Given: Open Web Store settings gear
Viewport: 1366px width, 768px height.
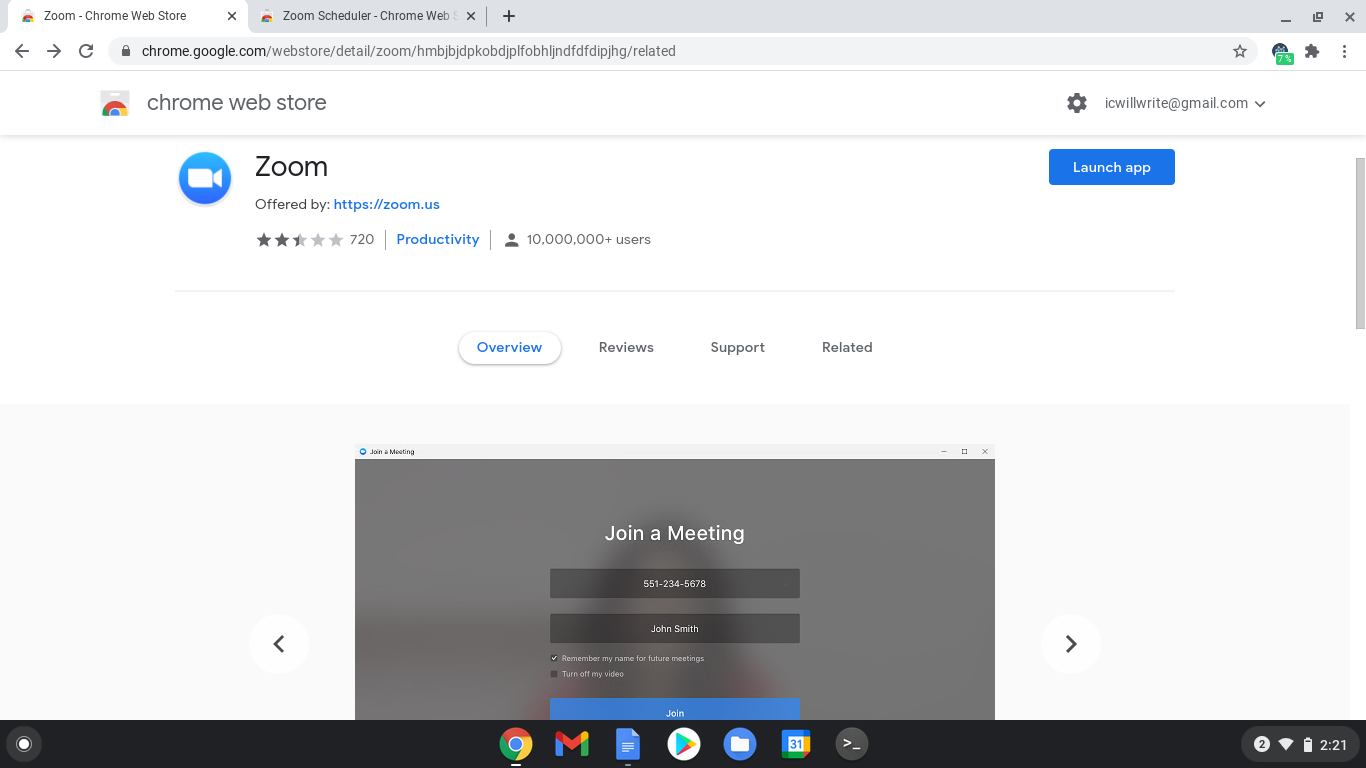Looking at the screenshot, I should (x=1077, y=103).
